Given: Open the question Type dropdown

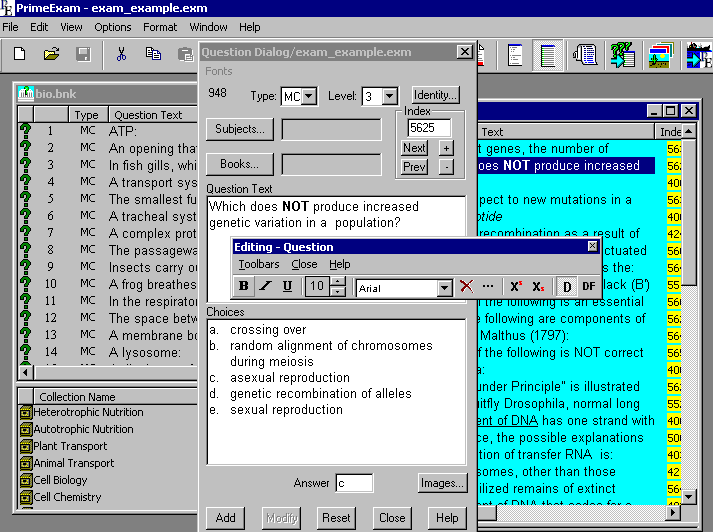Looking at the screenshot, I should point(308,96).
